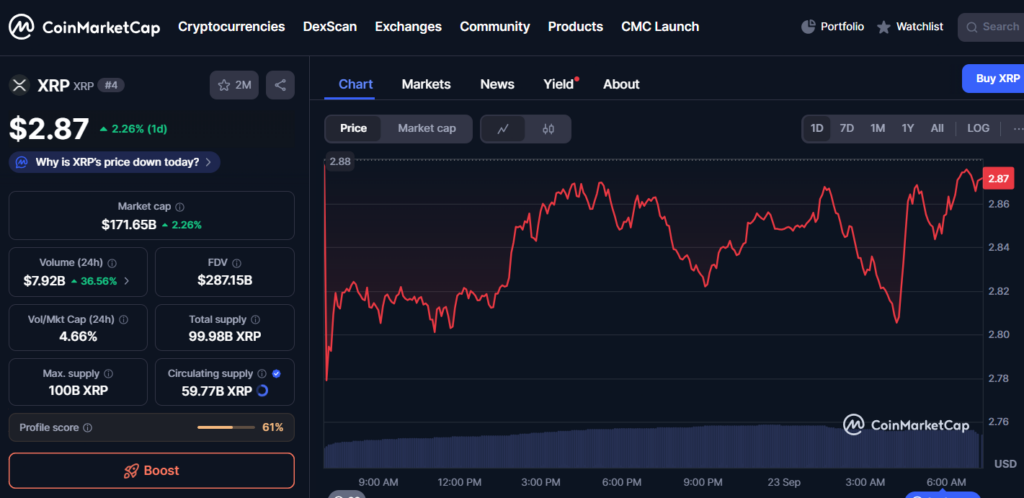
Task: Click the #4 rank badge
Action: [x=111, y=85]
